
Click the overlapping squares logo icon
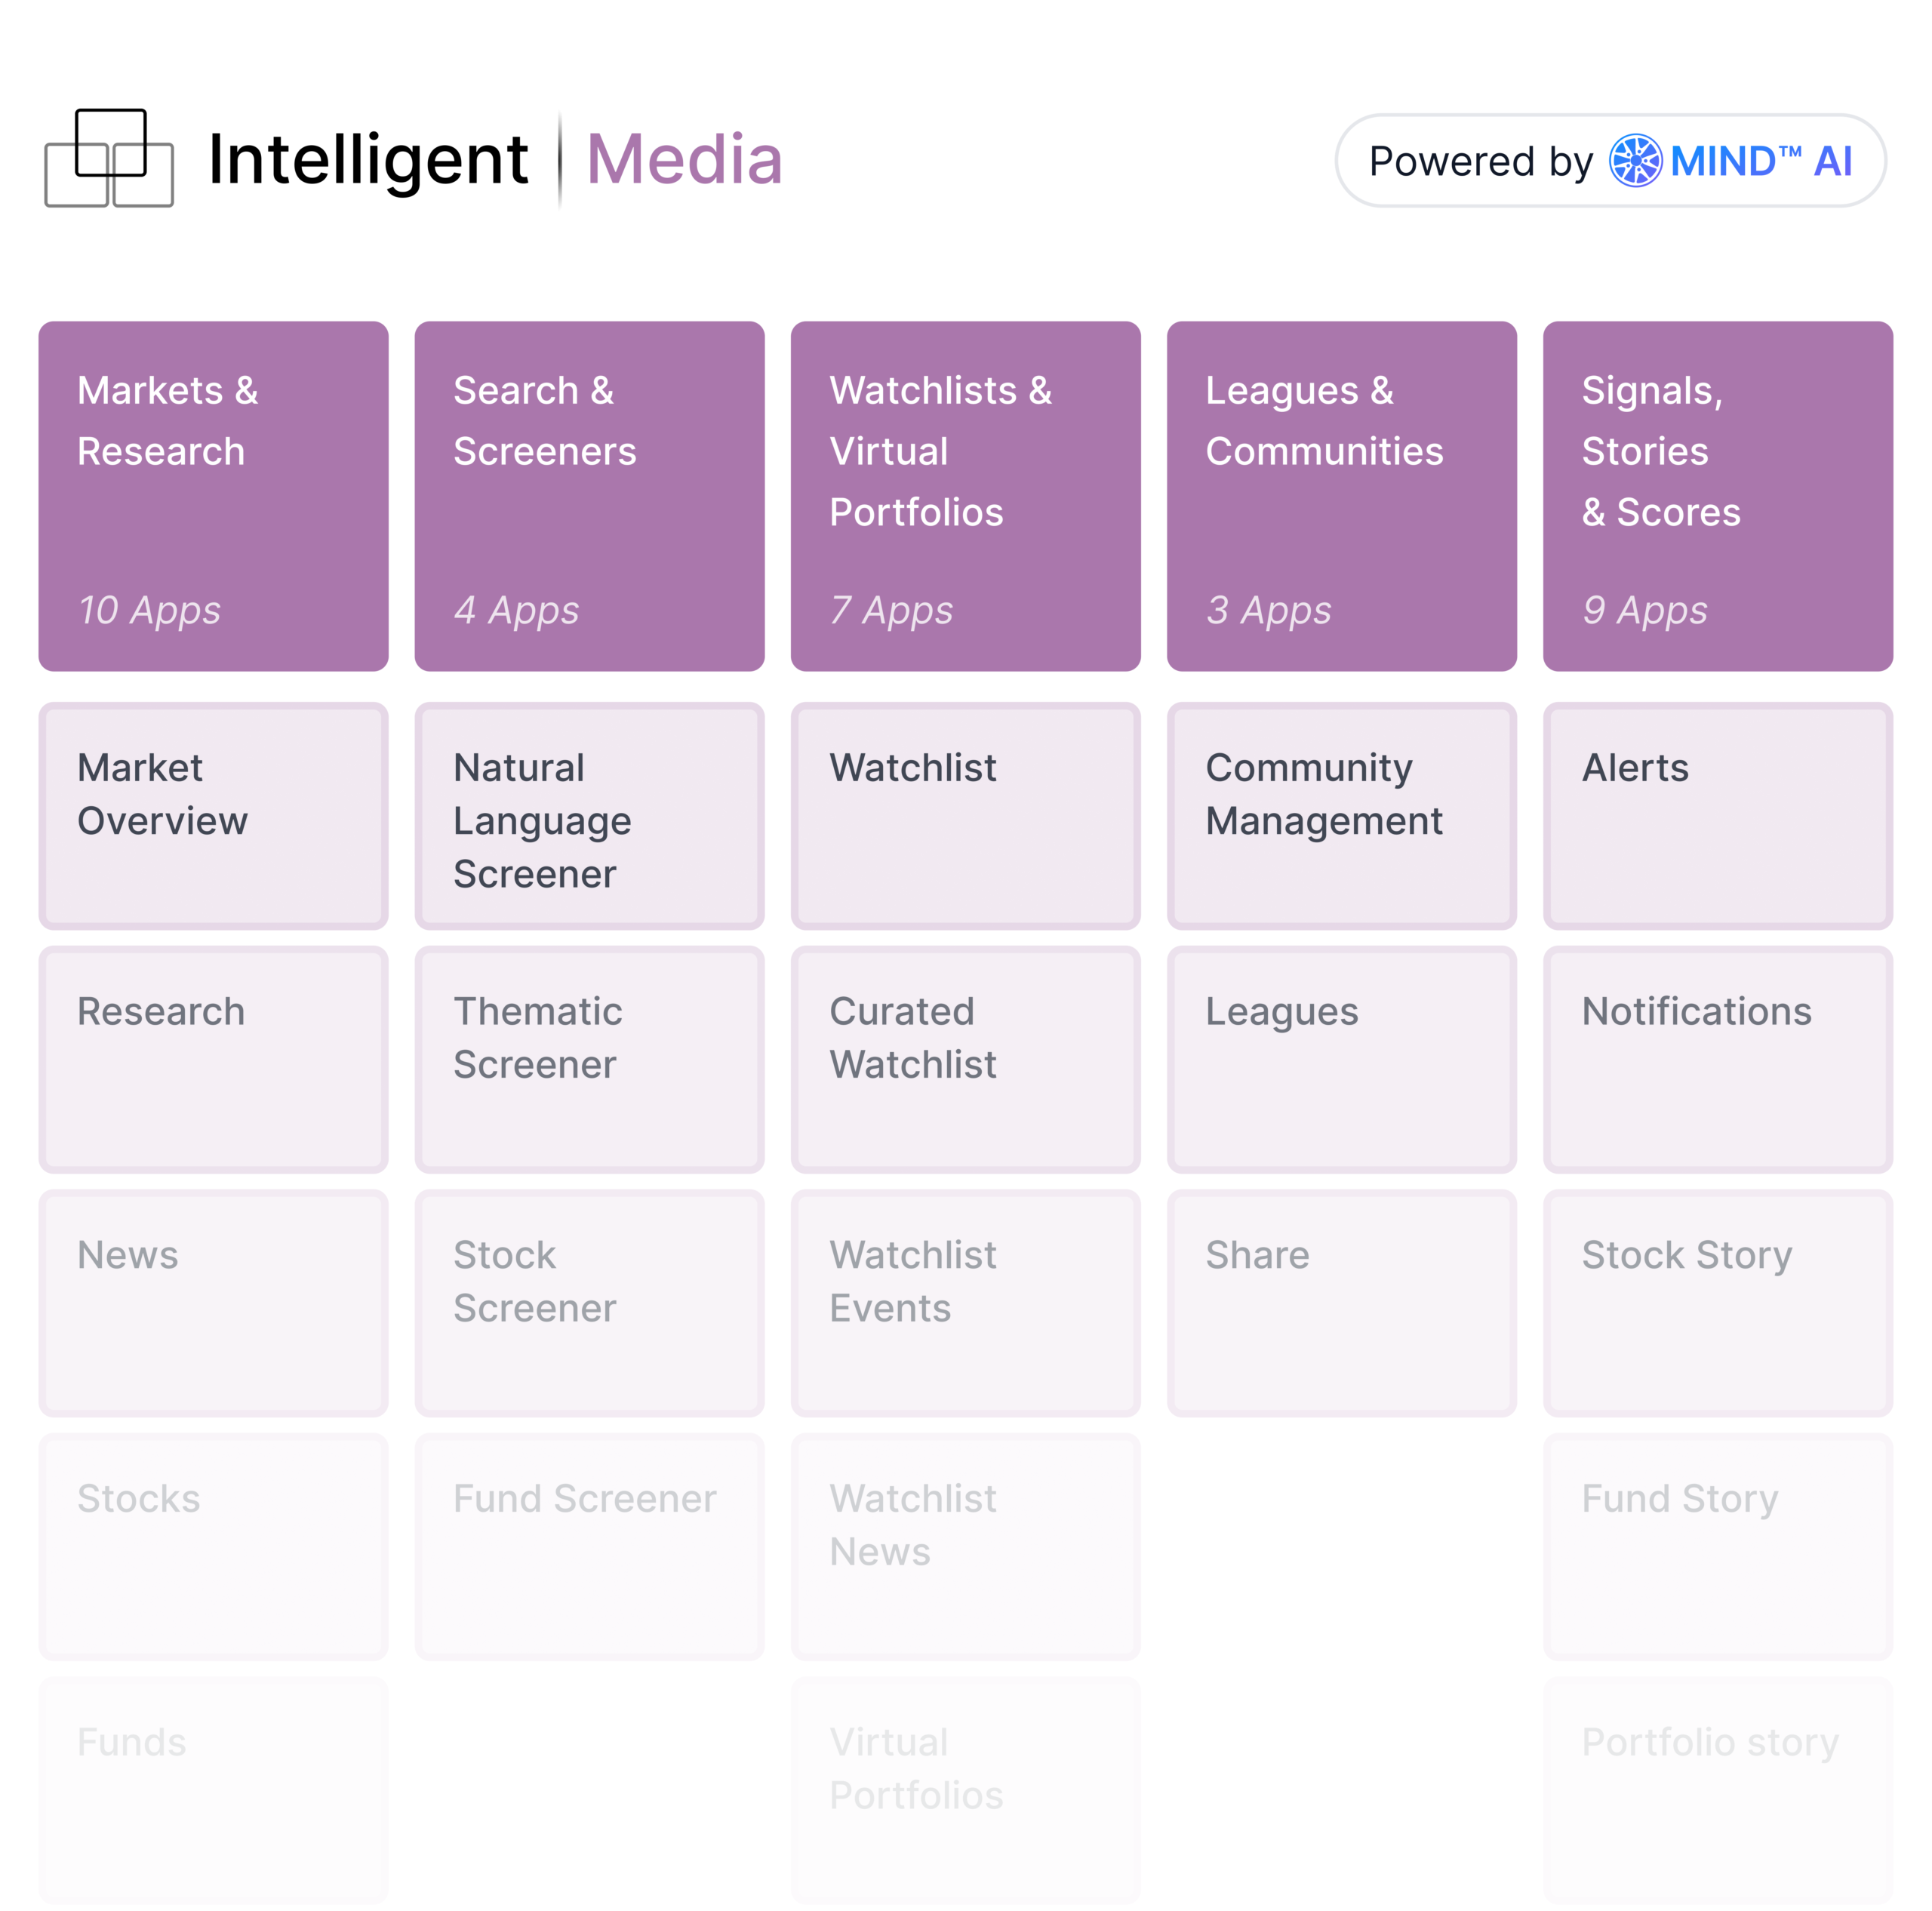coord(109,158)
